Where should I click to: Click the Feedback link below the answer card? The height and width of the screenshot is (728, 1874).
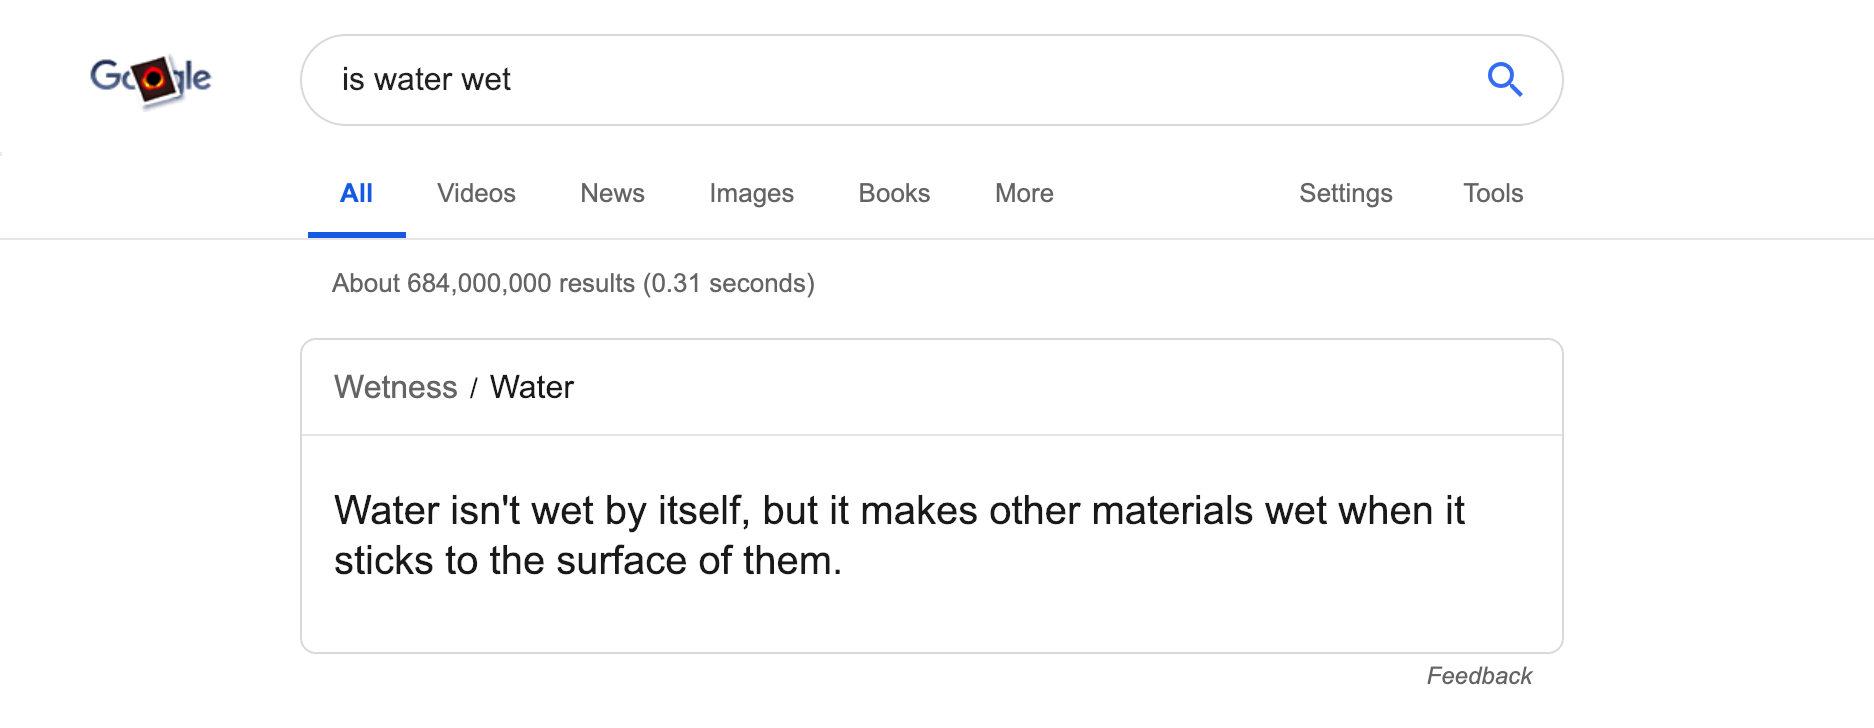click(x=1479, y=676)
